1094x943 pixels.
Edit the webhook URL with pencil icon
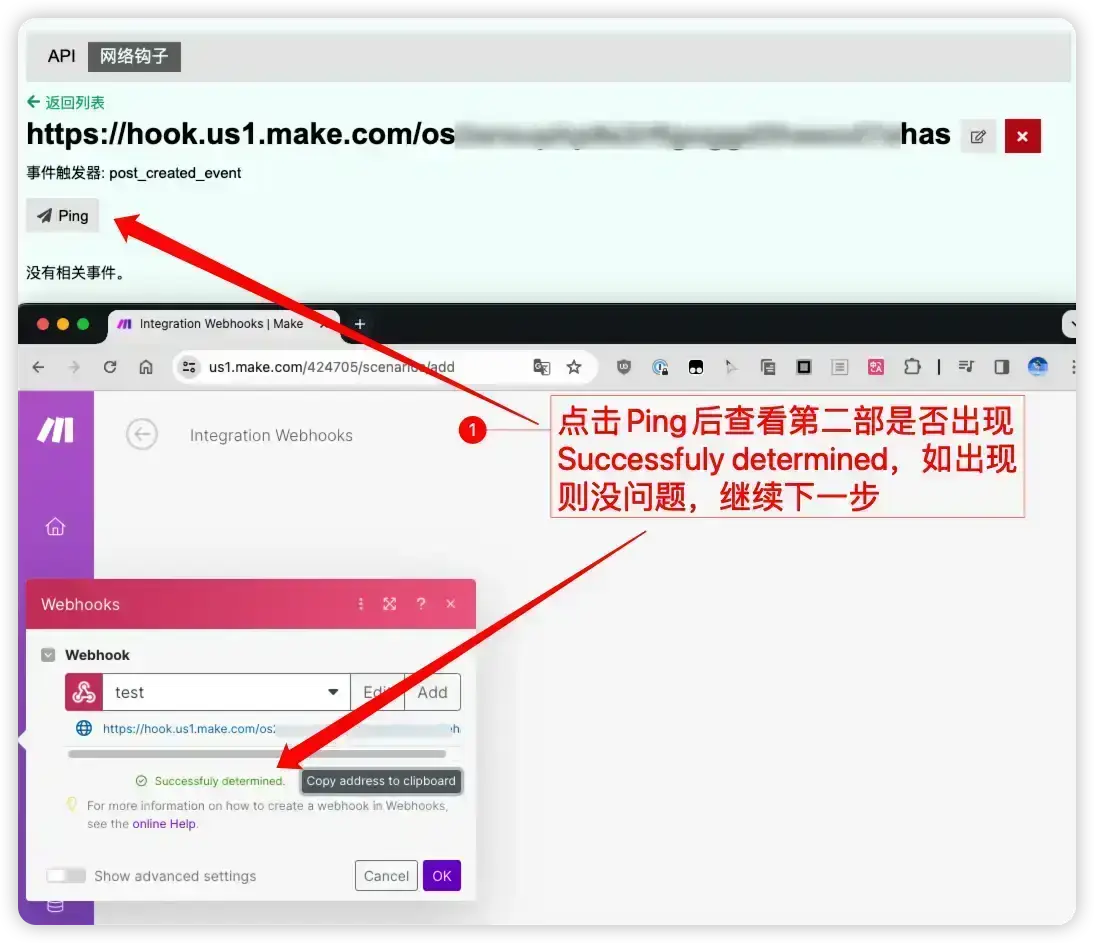tap(978, 136)
